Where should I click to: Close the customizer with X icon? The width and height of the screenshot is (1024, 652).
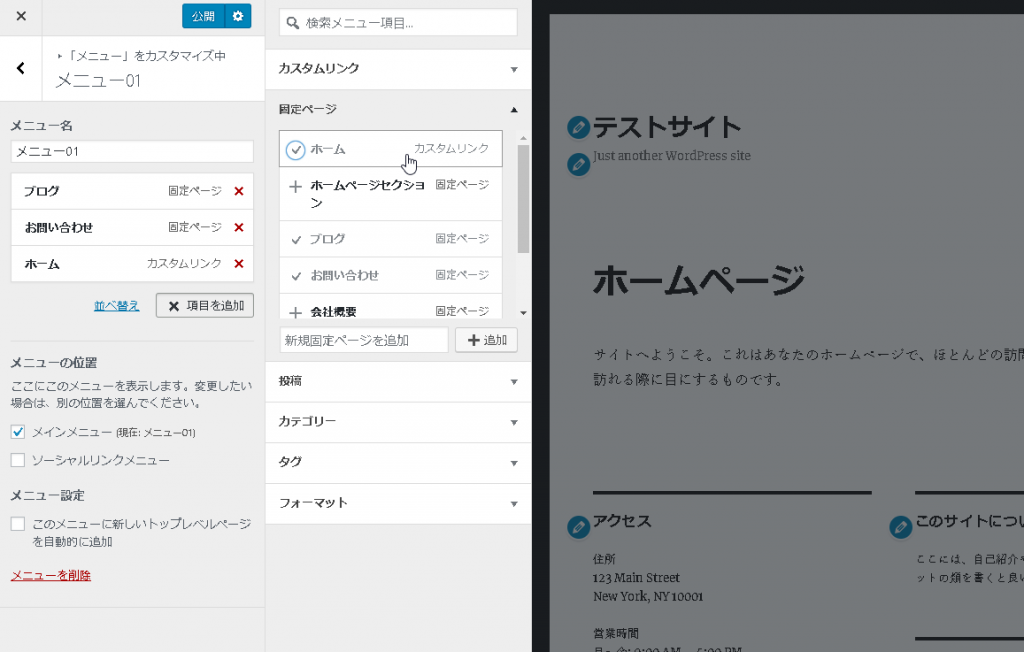[x=21, y=16]
